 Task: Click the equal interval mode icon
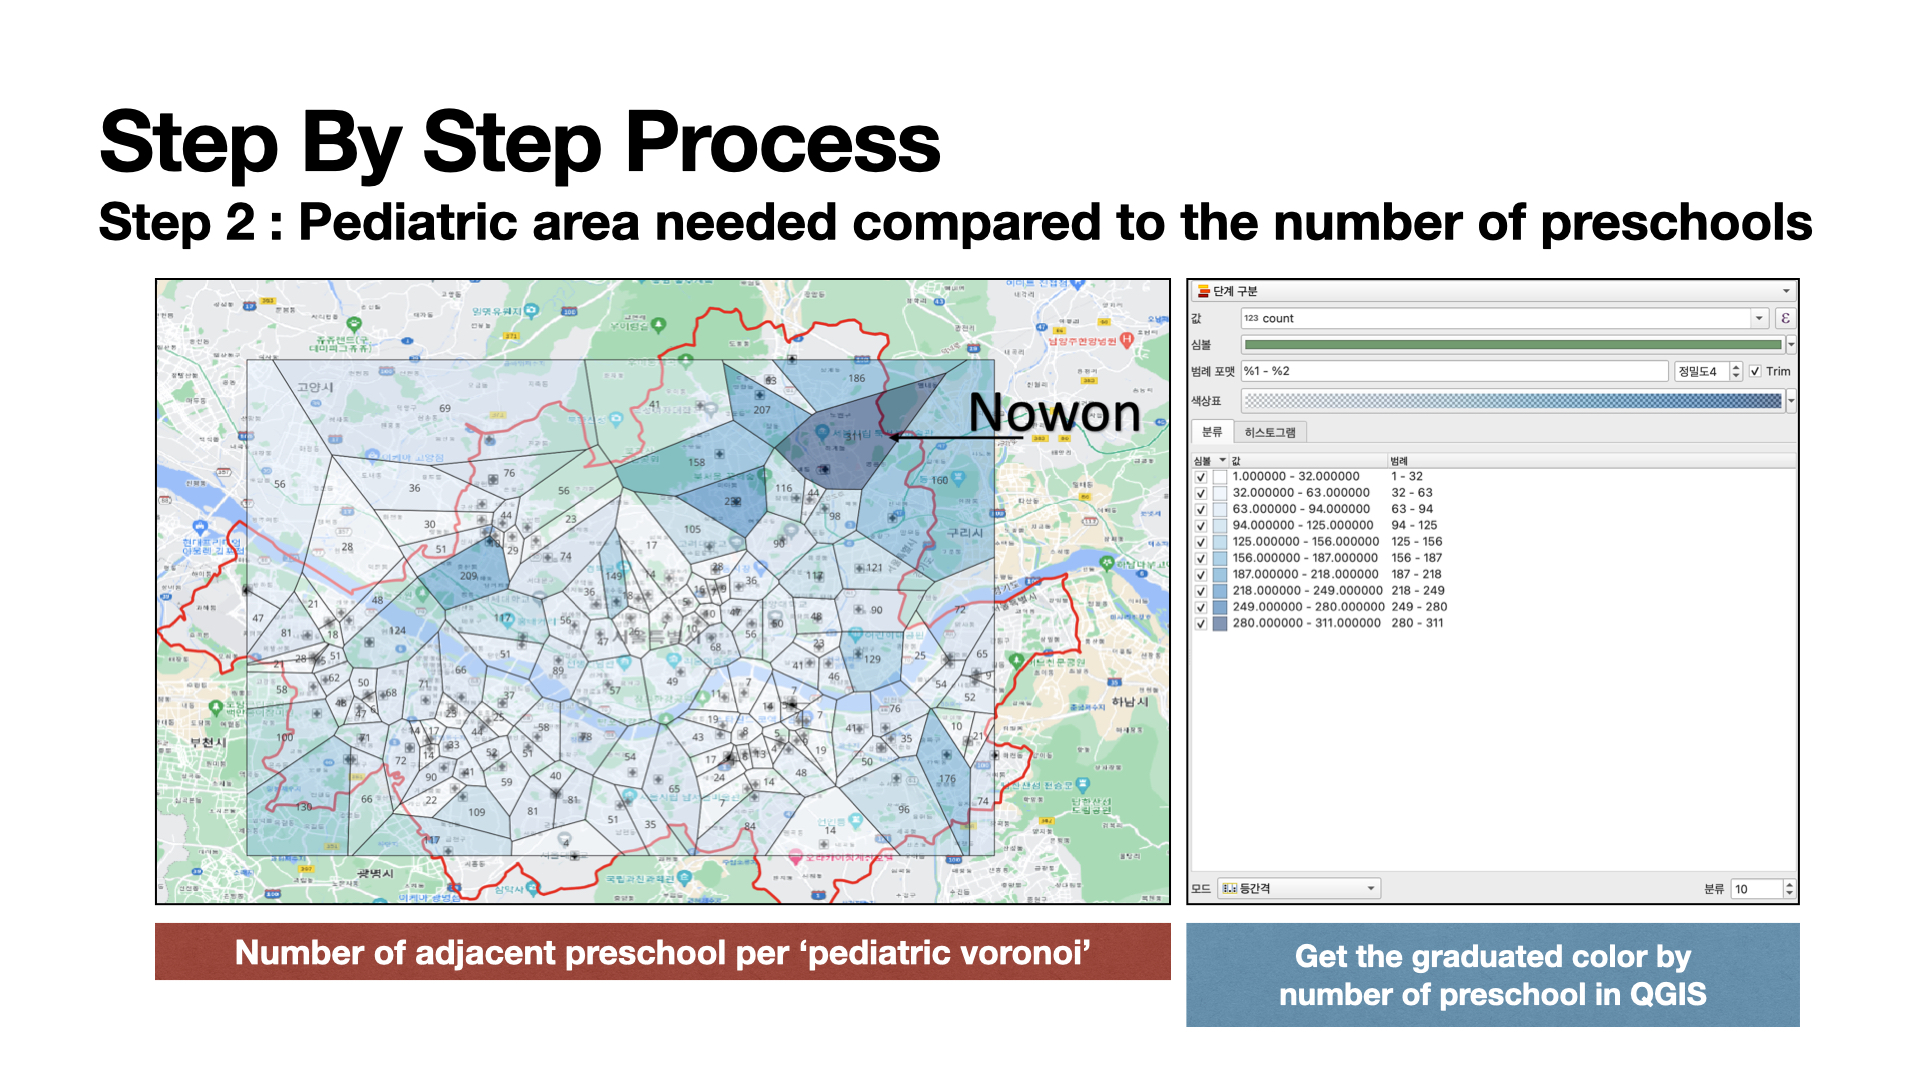point(1229,888)
